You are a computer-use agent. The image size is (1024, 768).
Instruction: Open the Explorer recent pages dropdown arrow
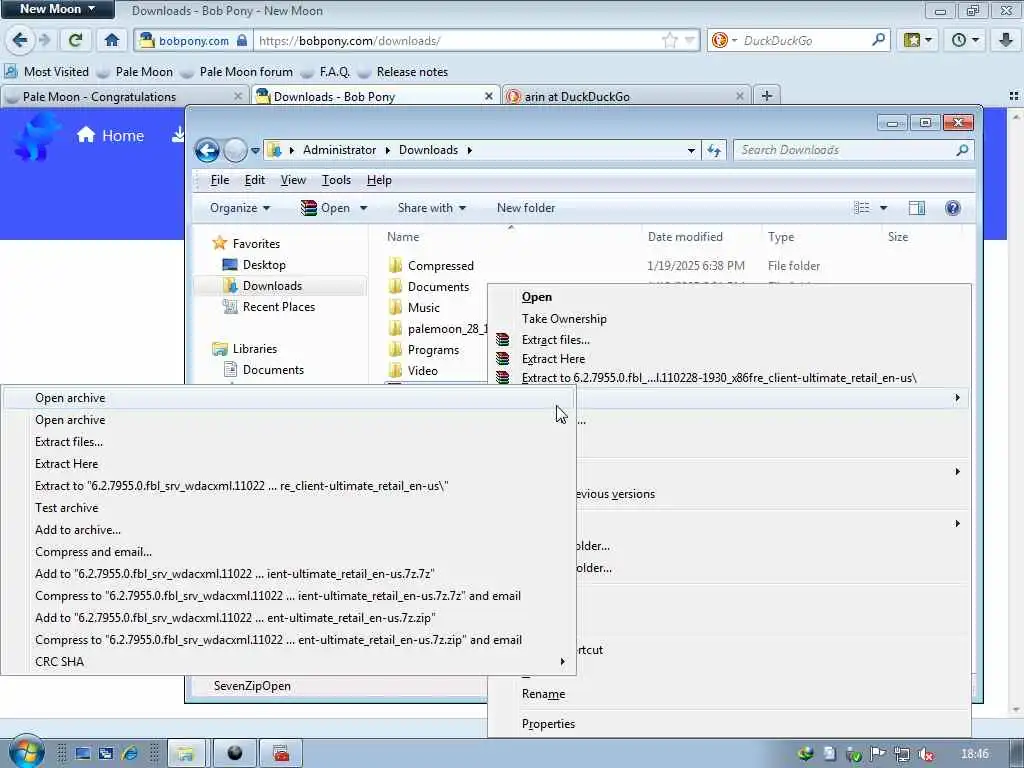pos(255,150)
